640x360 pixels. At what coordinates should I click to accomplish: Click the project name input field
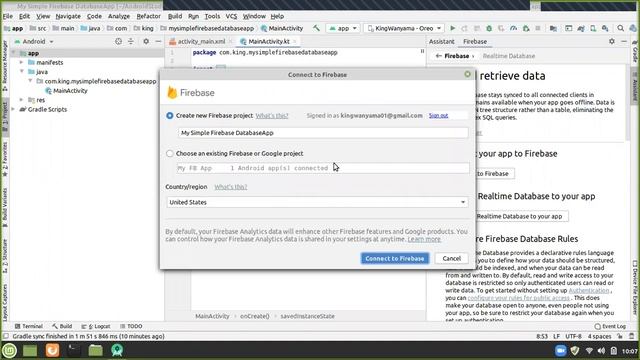323,133
